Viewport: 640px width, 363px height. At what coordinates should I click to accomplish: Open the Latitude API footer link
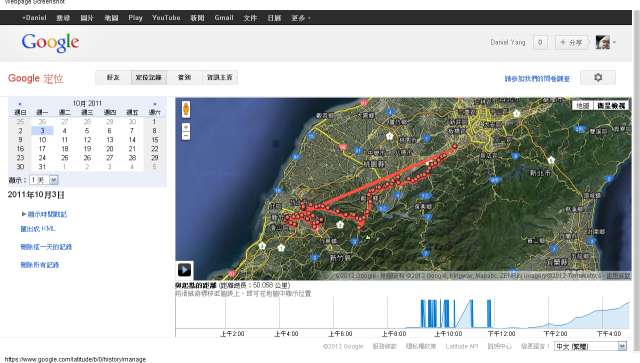click(462, 346)
